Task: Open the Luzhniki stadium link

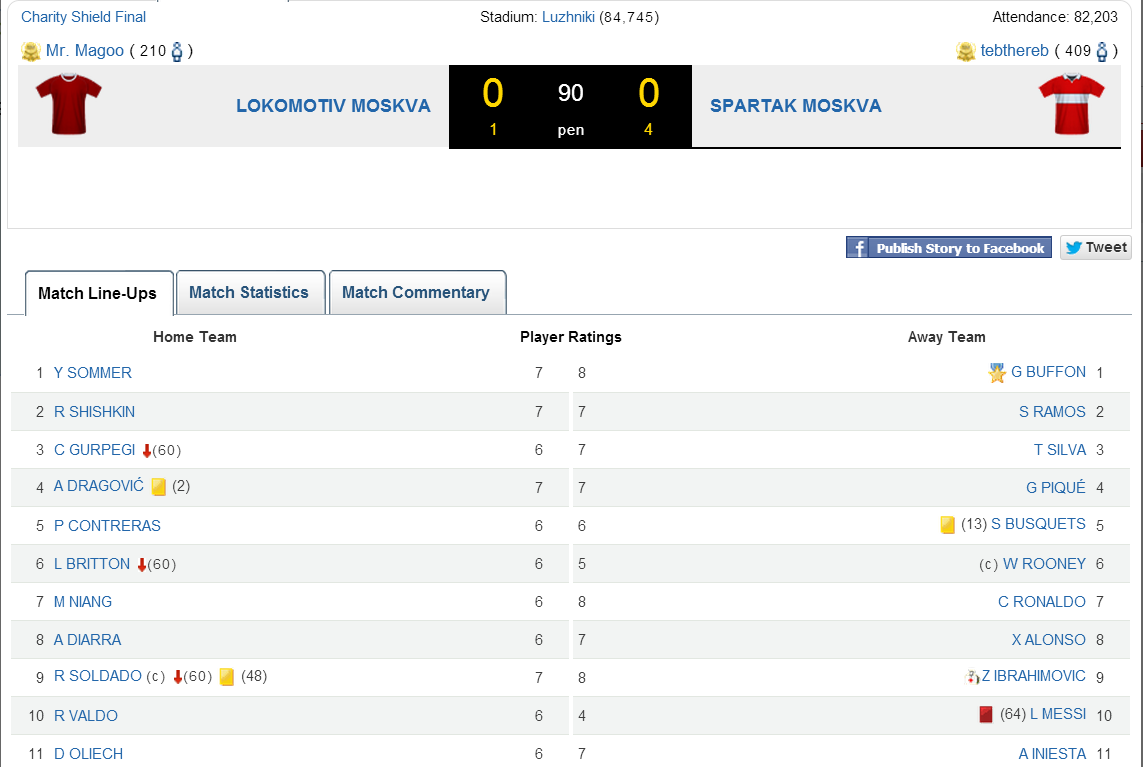Action: coord(567,17)
